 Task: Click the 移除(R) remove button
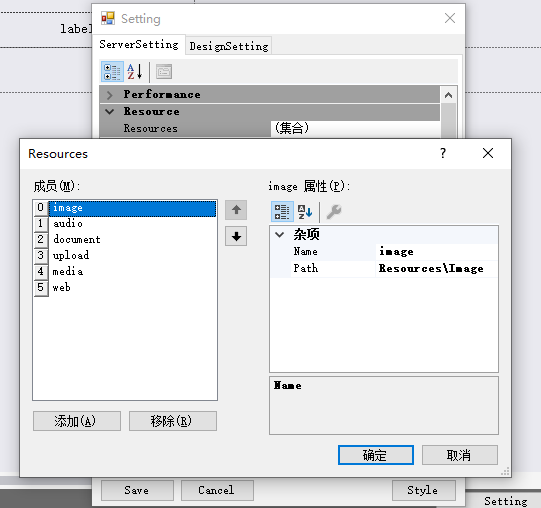coord(173,421)
